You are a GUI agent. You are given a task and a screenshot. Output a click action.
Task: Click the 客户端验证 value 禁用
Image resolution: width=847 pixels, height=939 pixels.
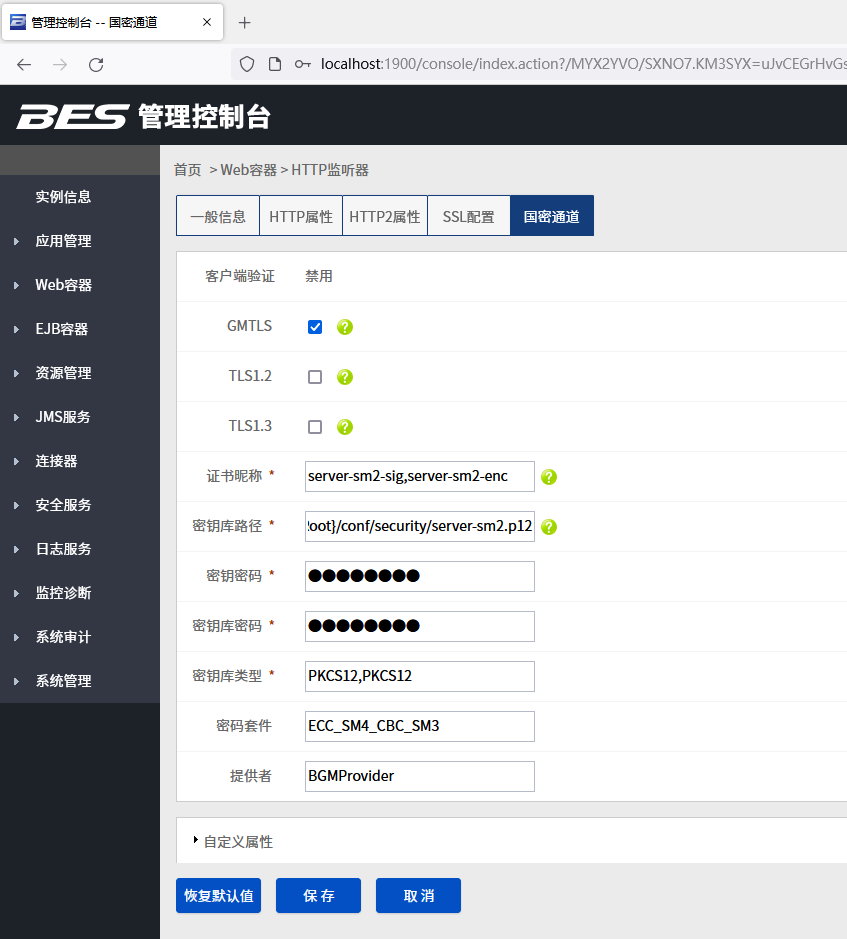[x=319, y=276]
